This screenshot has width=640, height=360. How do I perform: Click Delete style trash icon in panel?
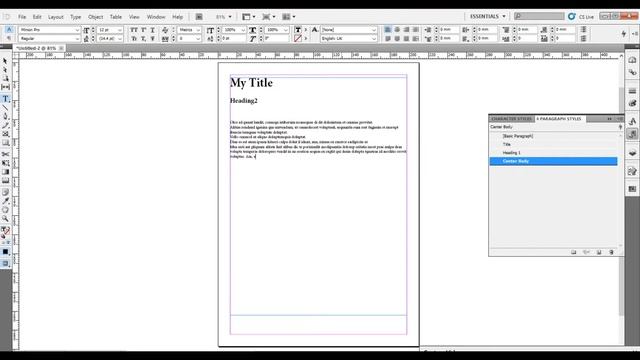[611, 252]
